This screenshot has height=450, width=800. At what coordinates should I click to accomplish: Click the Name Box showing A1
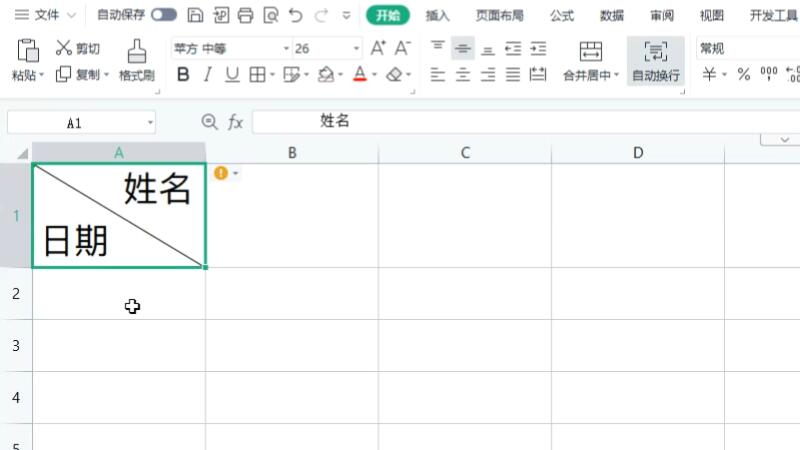[x=82, y=123]
